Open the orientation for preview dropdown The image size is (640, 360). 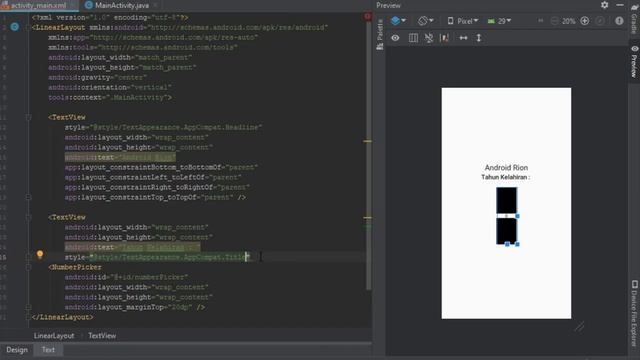425,20
